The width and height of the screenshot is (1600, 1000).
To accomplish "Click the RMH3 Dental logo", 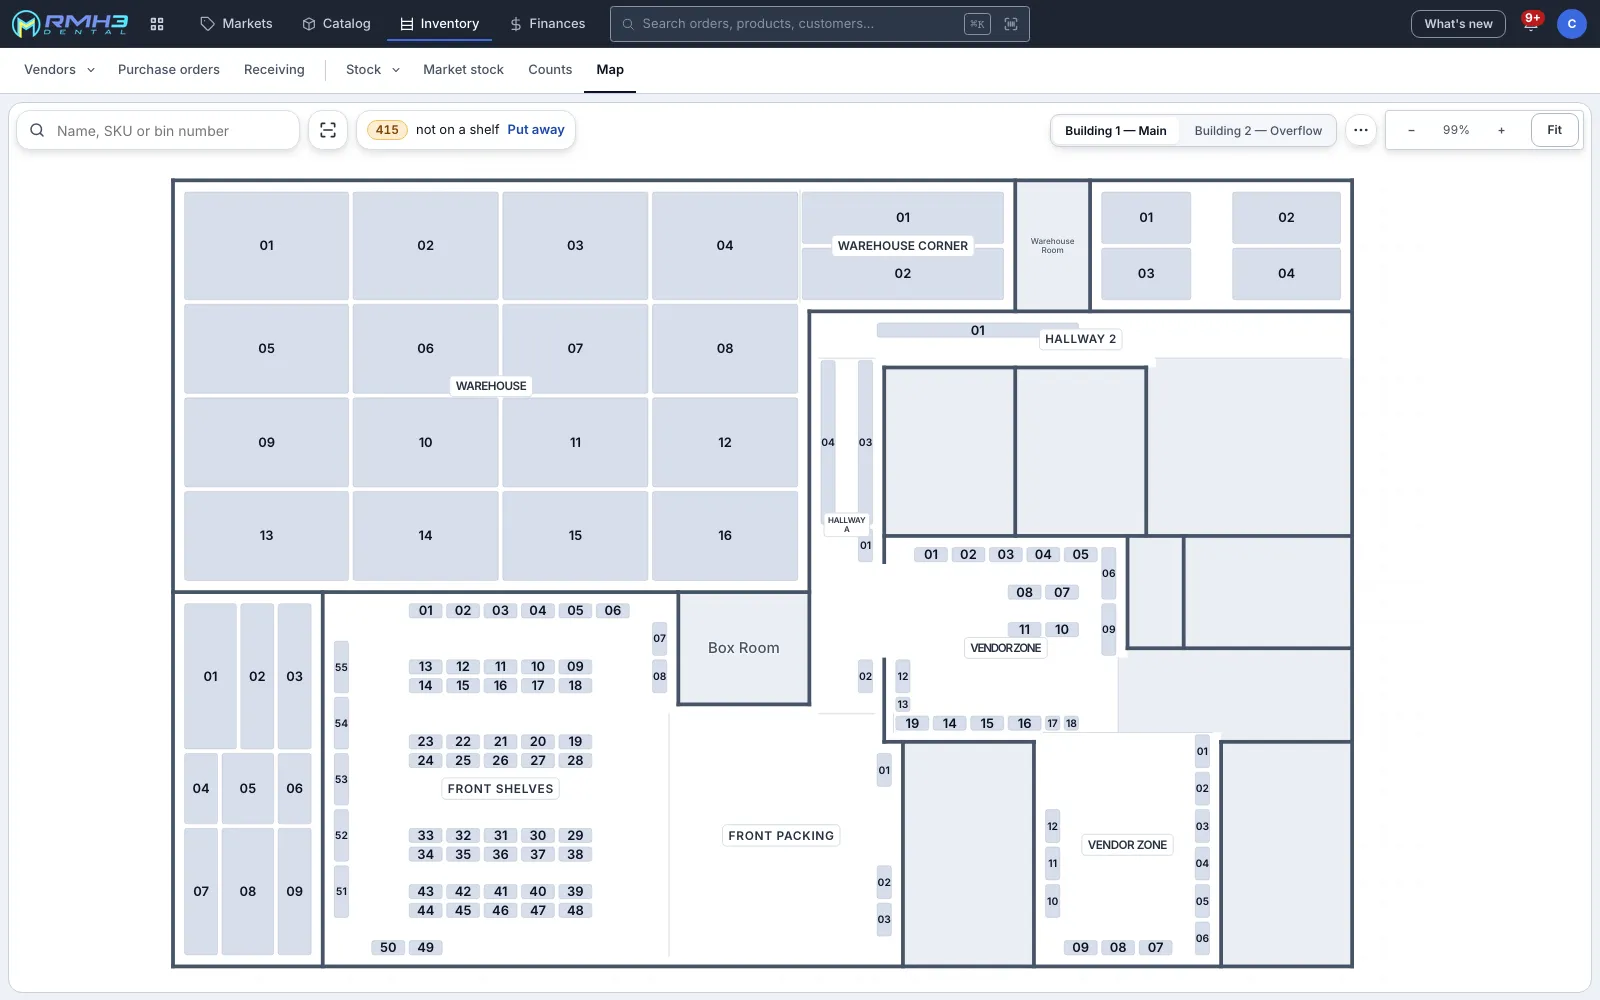I will click(x=69, y=24).
